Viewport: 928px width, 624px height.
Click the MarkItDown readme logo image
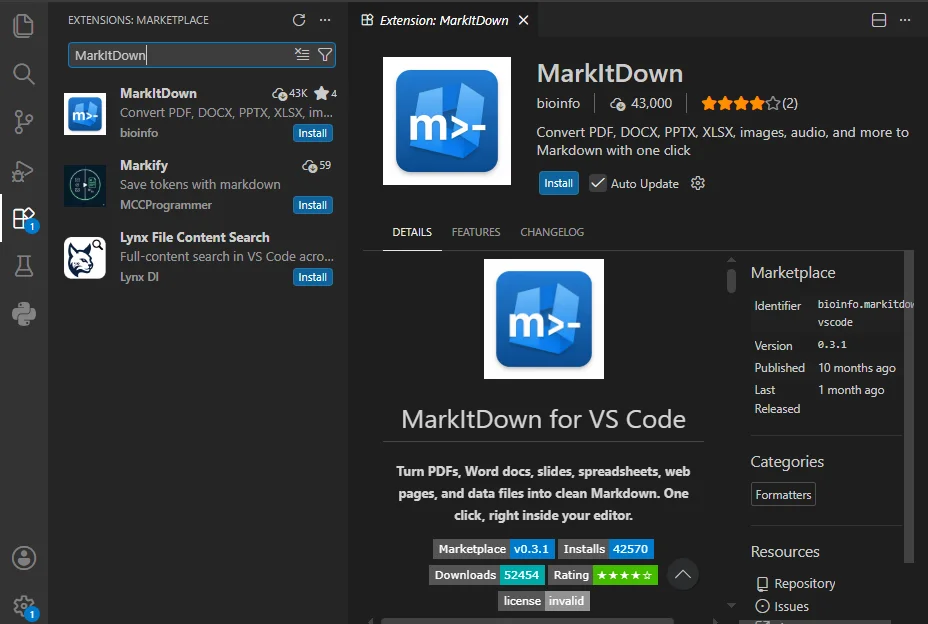pos(544,319)
